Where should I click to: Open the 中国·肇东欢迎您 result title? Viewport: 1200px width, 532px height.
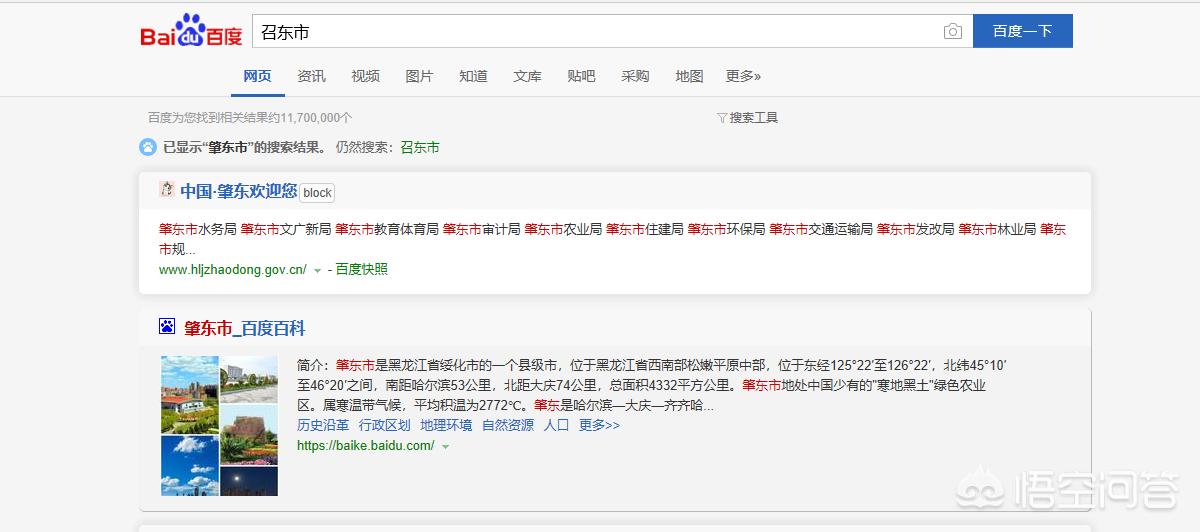[239, 191]
